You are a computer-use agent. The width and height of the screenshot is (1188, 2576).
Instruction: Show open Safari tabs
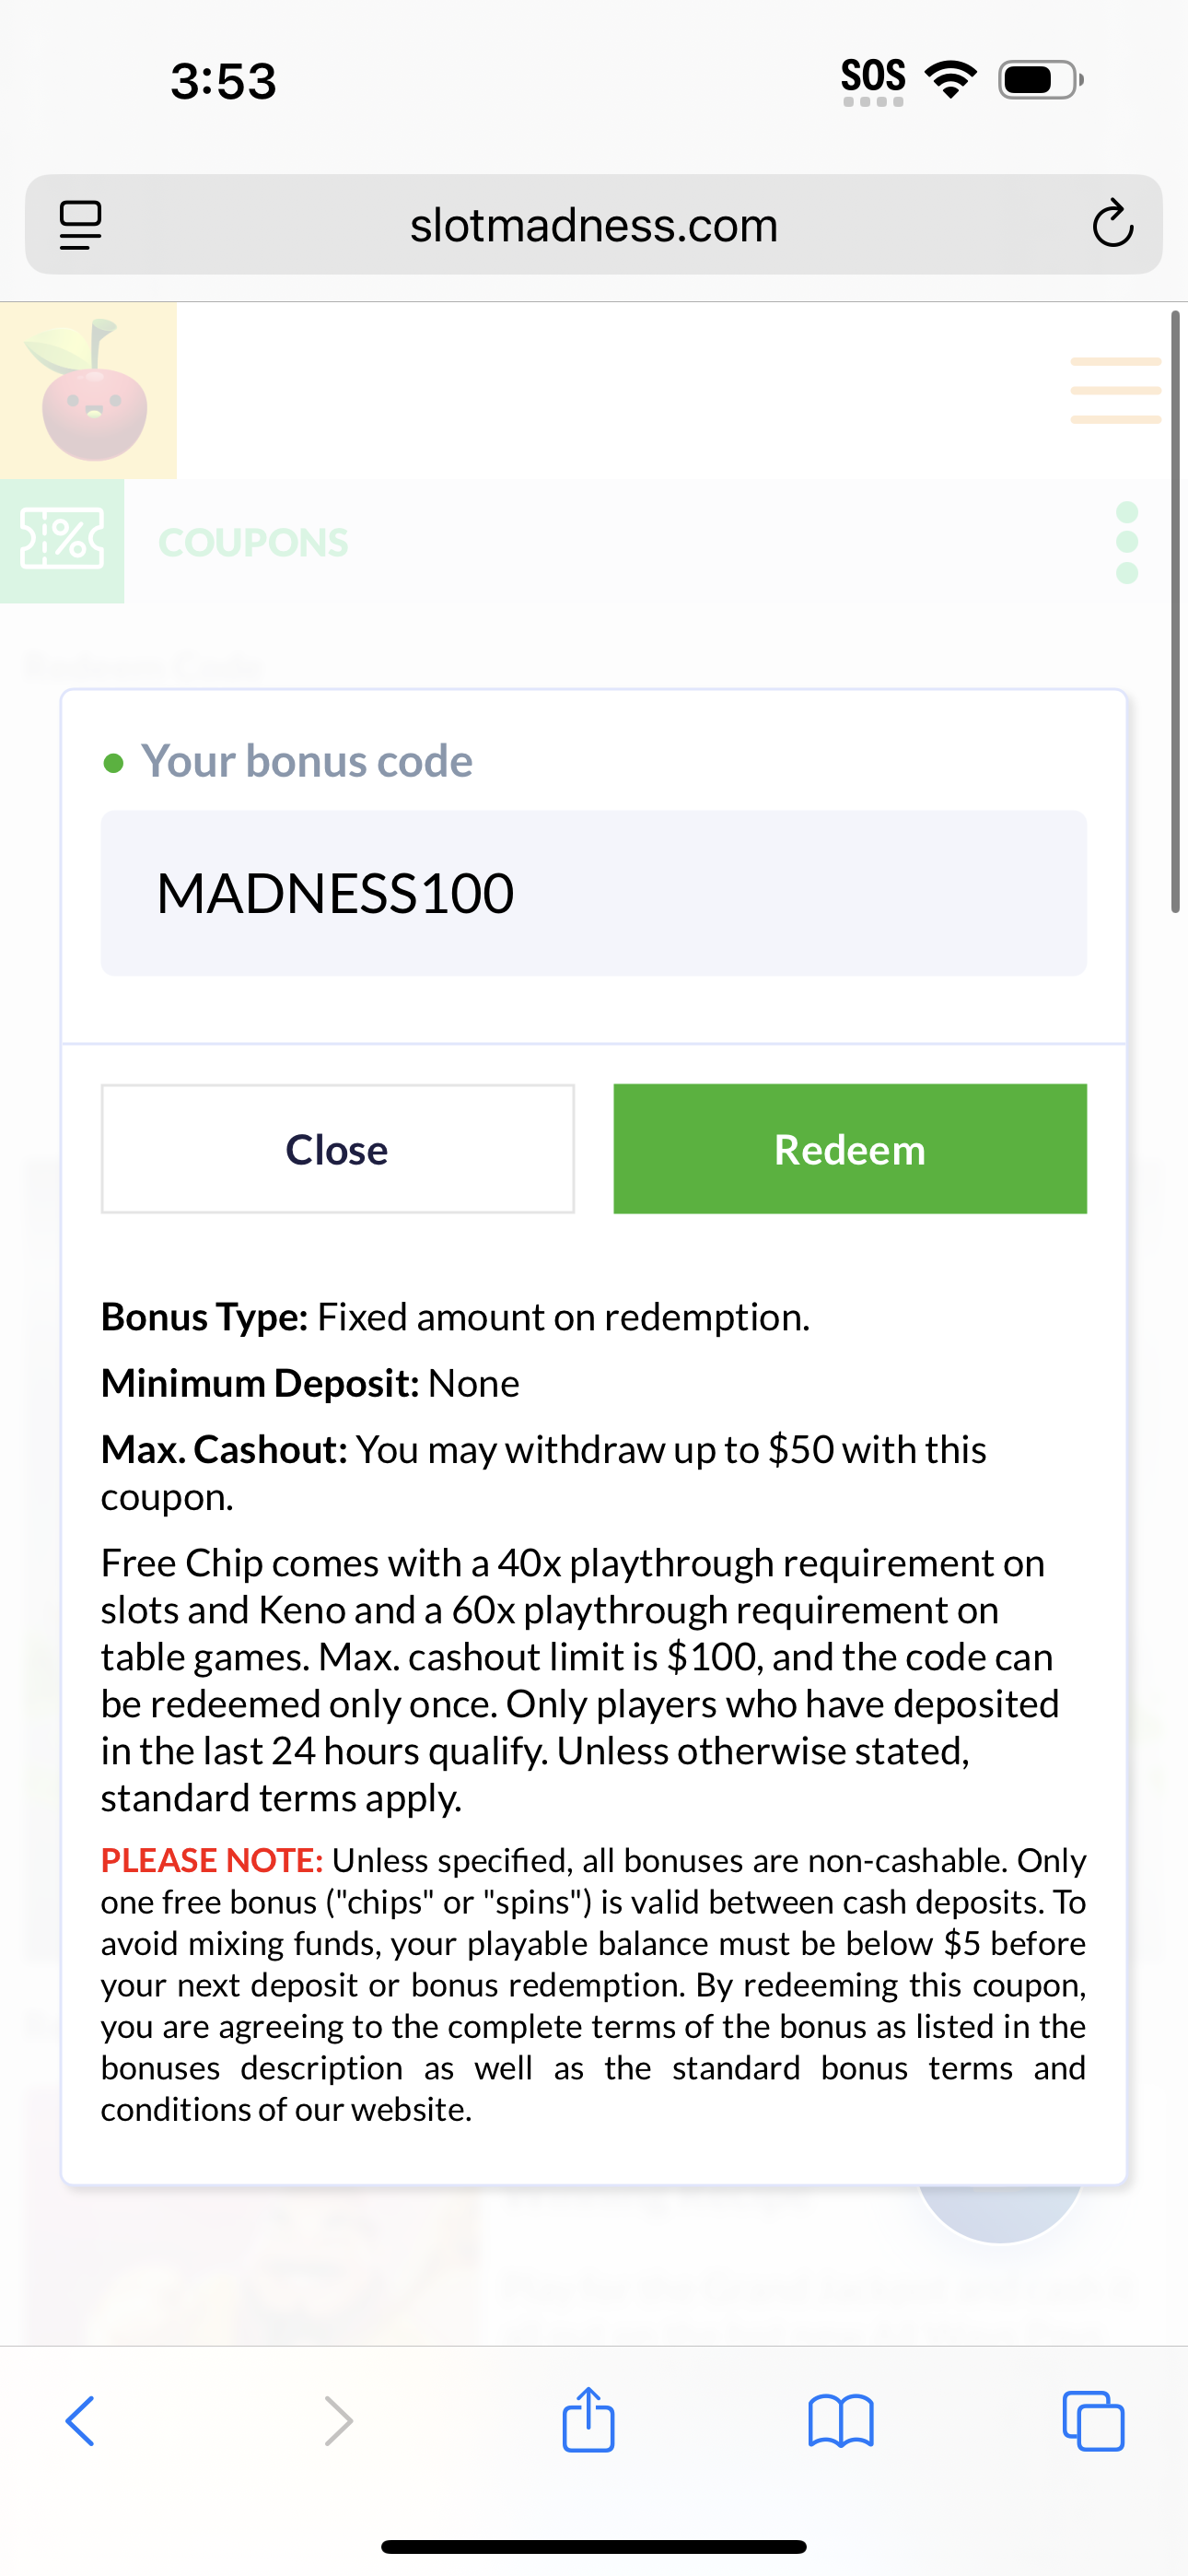[x=1093, y=2421]
